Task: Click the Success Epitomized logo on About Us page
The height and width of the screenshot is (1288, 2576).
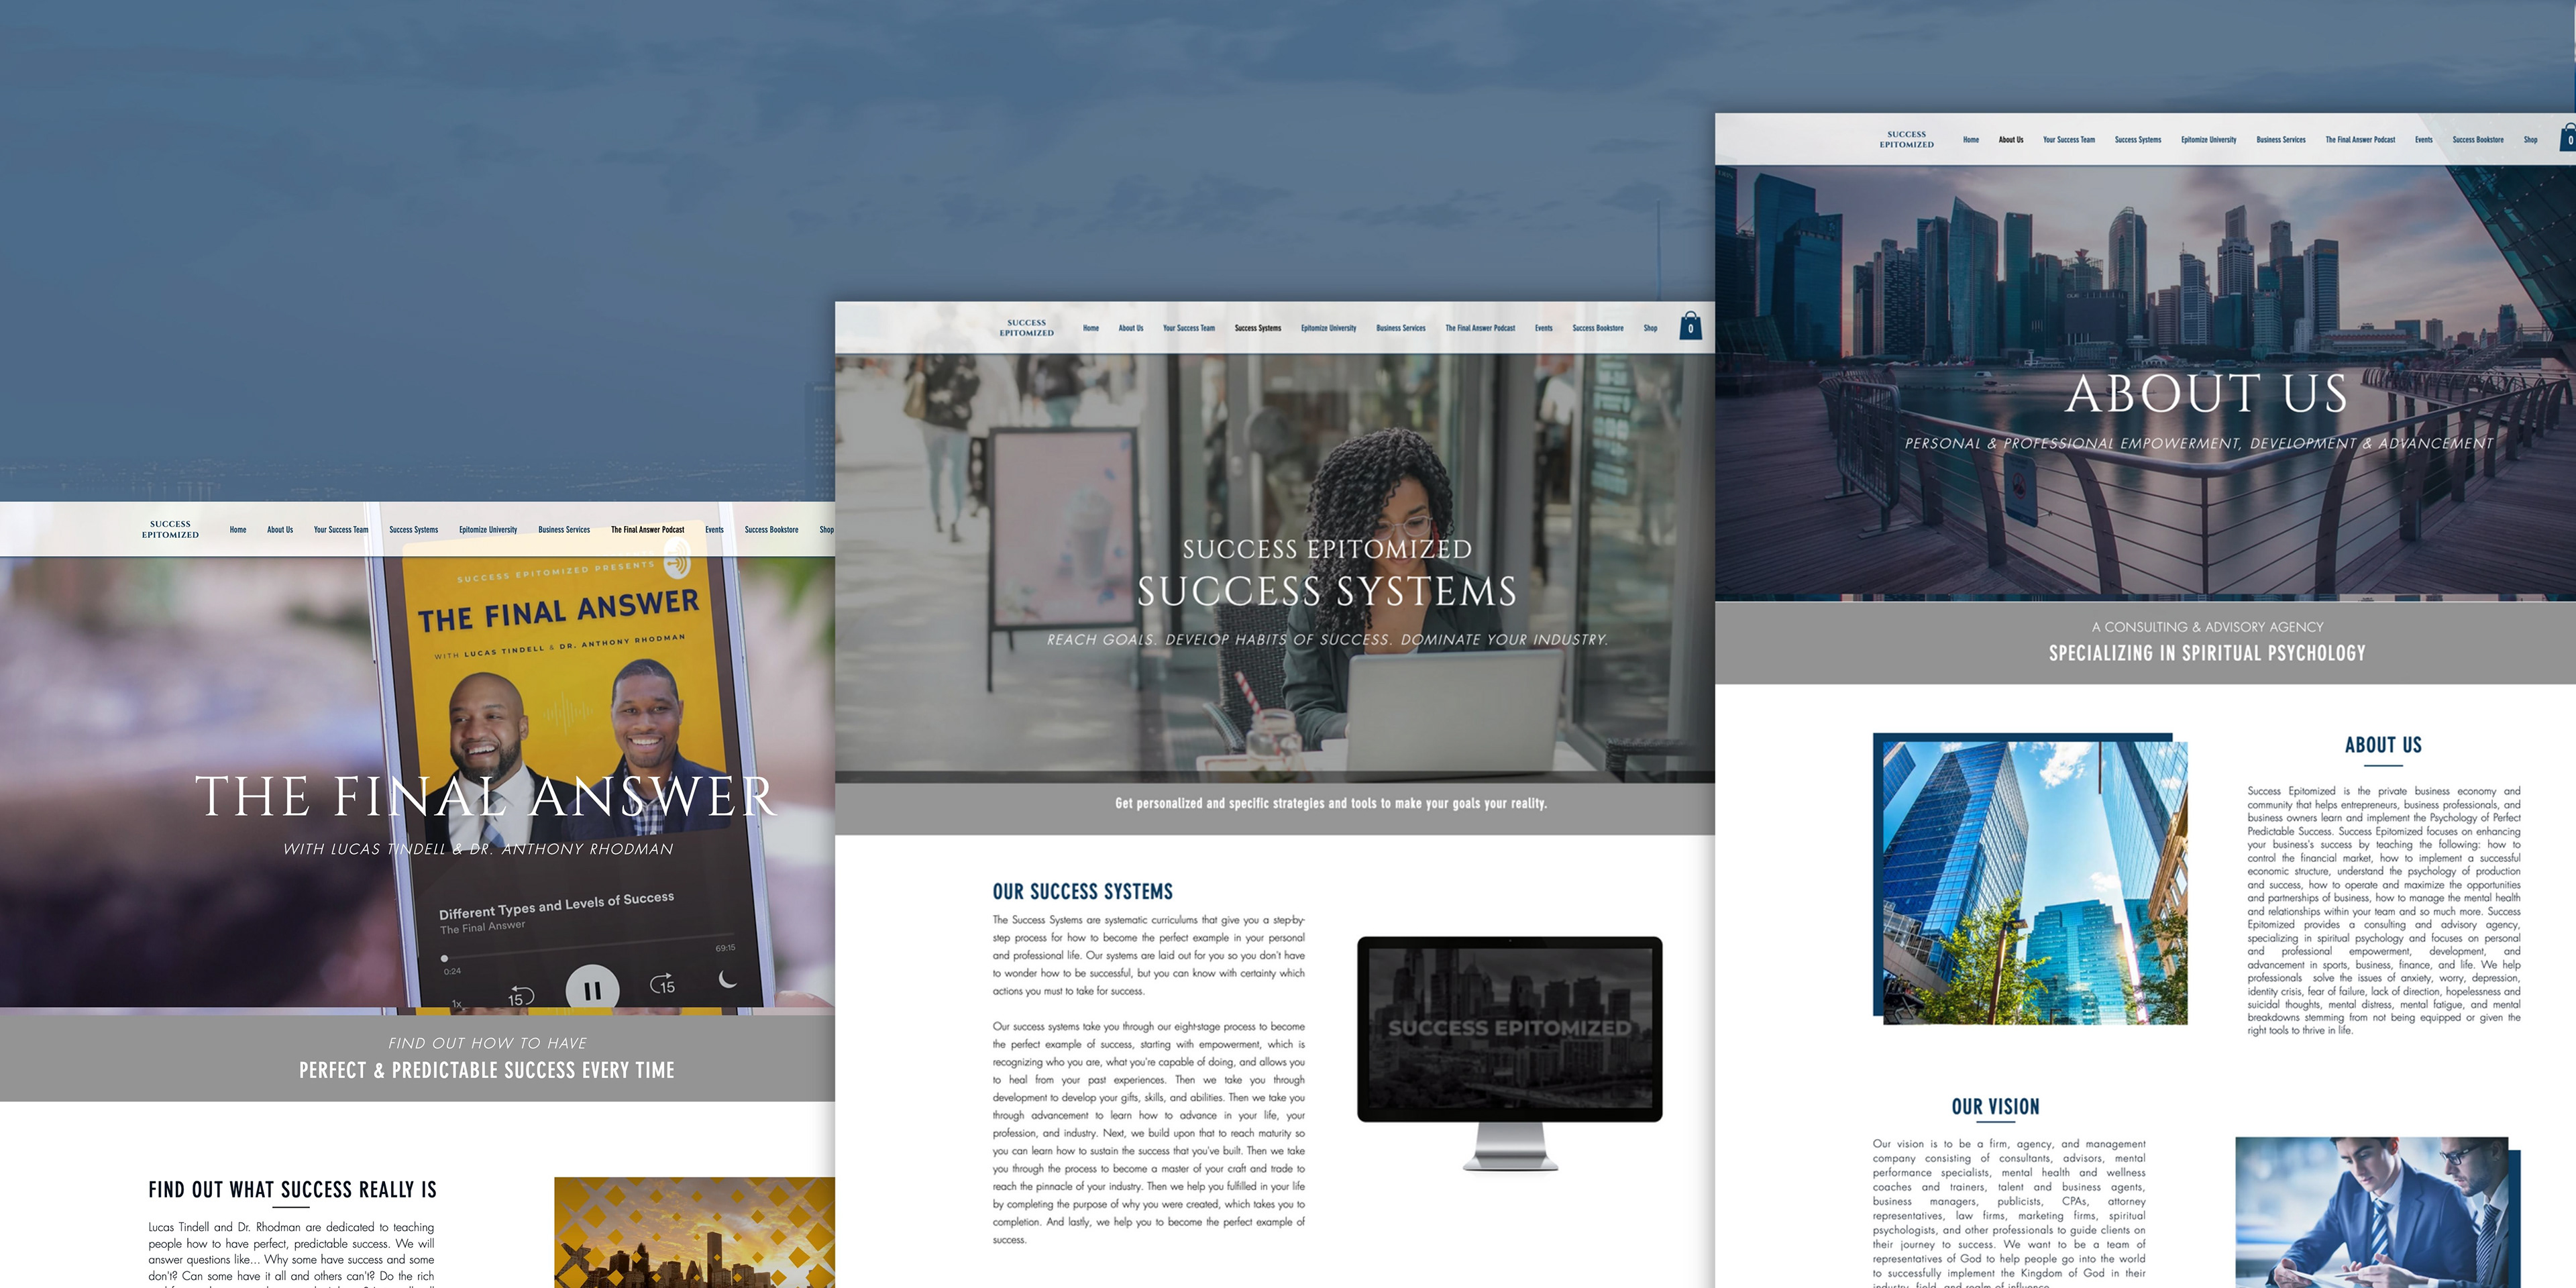Action: click(1906, 139)
